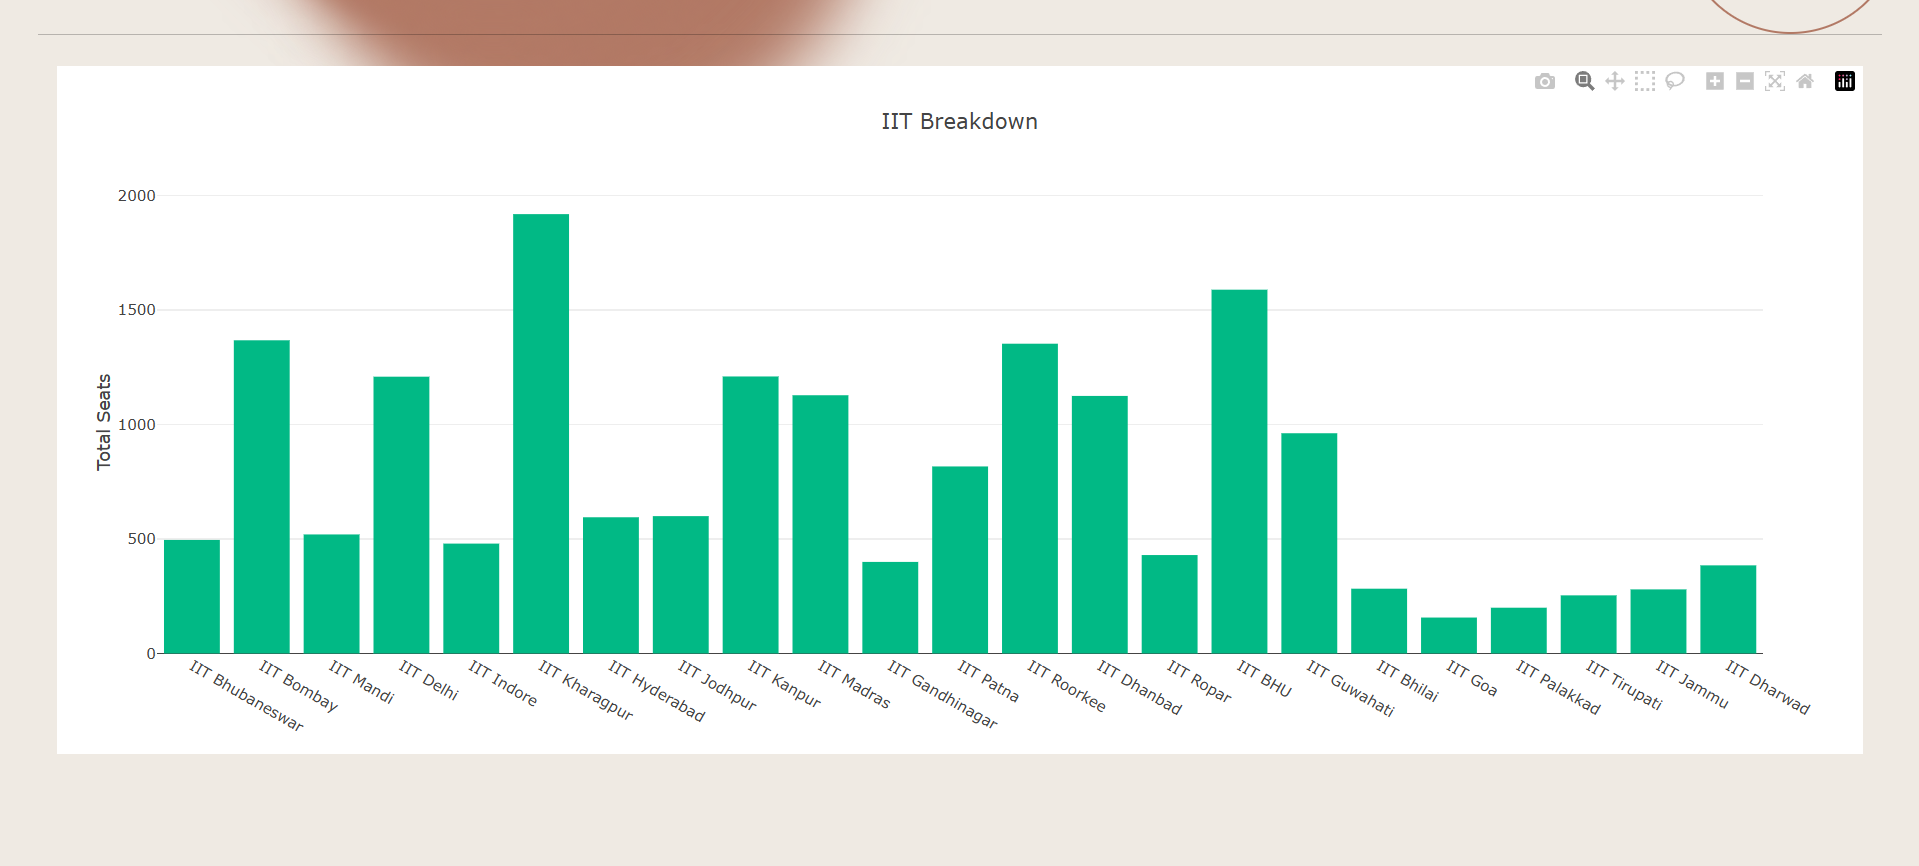Click the IIT Goa bar
1919x866 pixels.
[x=1449, y=635]
